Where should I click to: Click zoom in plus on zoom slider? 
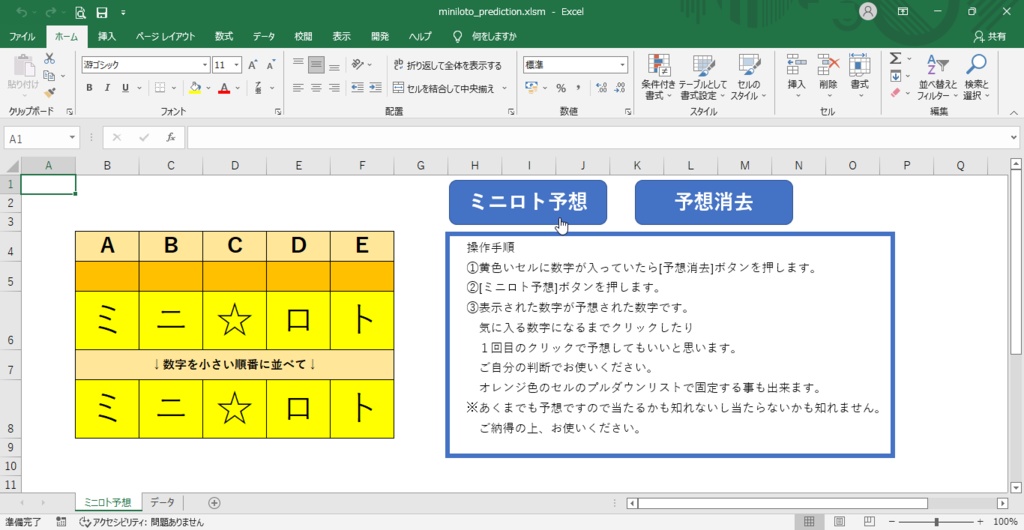[x=980, y=522]
